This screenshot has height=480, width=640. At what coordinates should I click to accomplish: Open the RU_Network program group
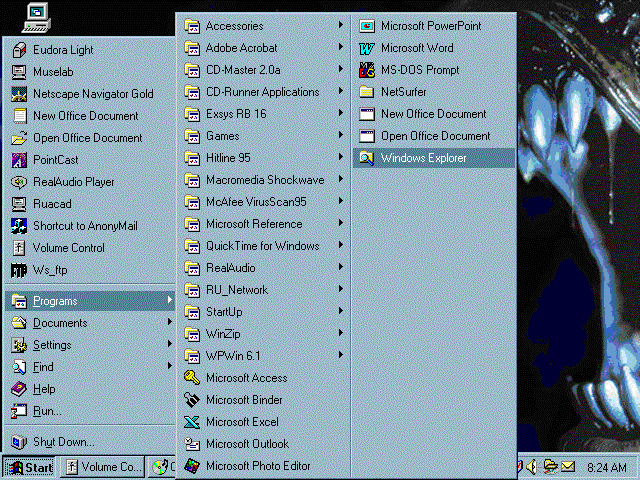[264, 291]
